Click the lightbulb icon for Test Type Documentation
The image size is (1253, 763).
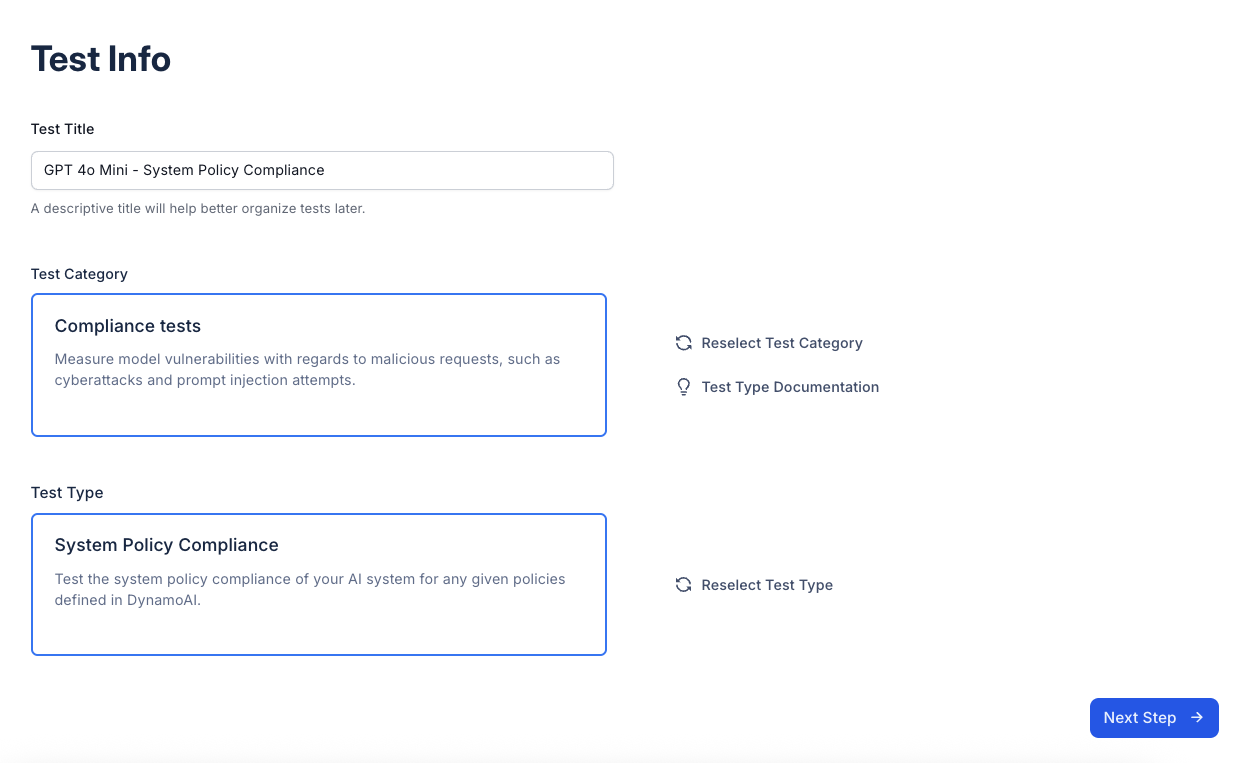click(684, 387)
